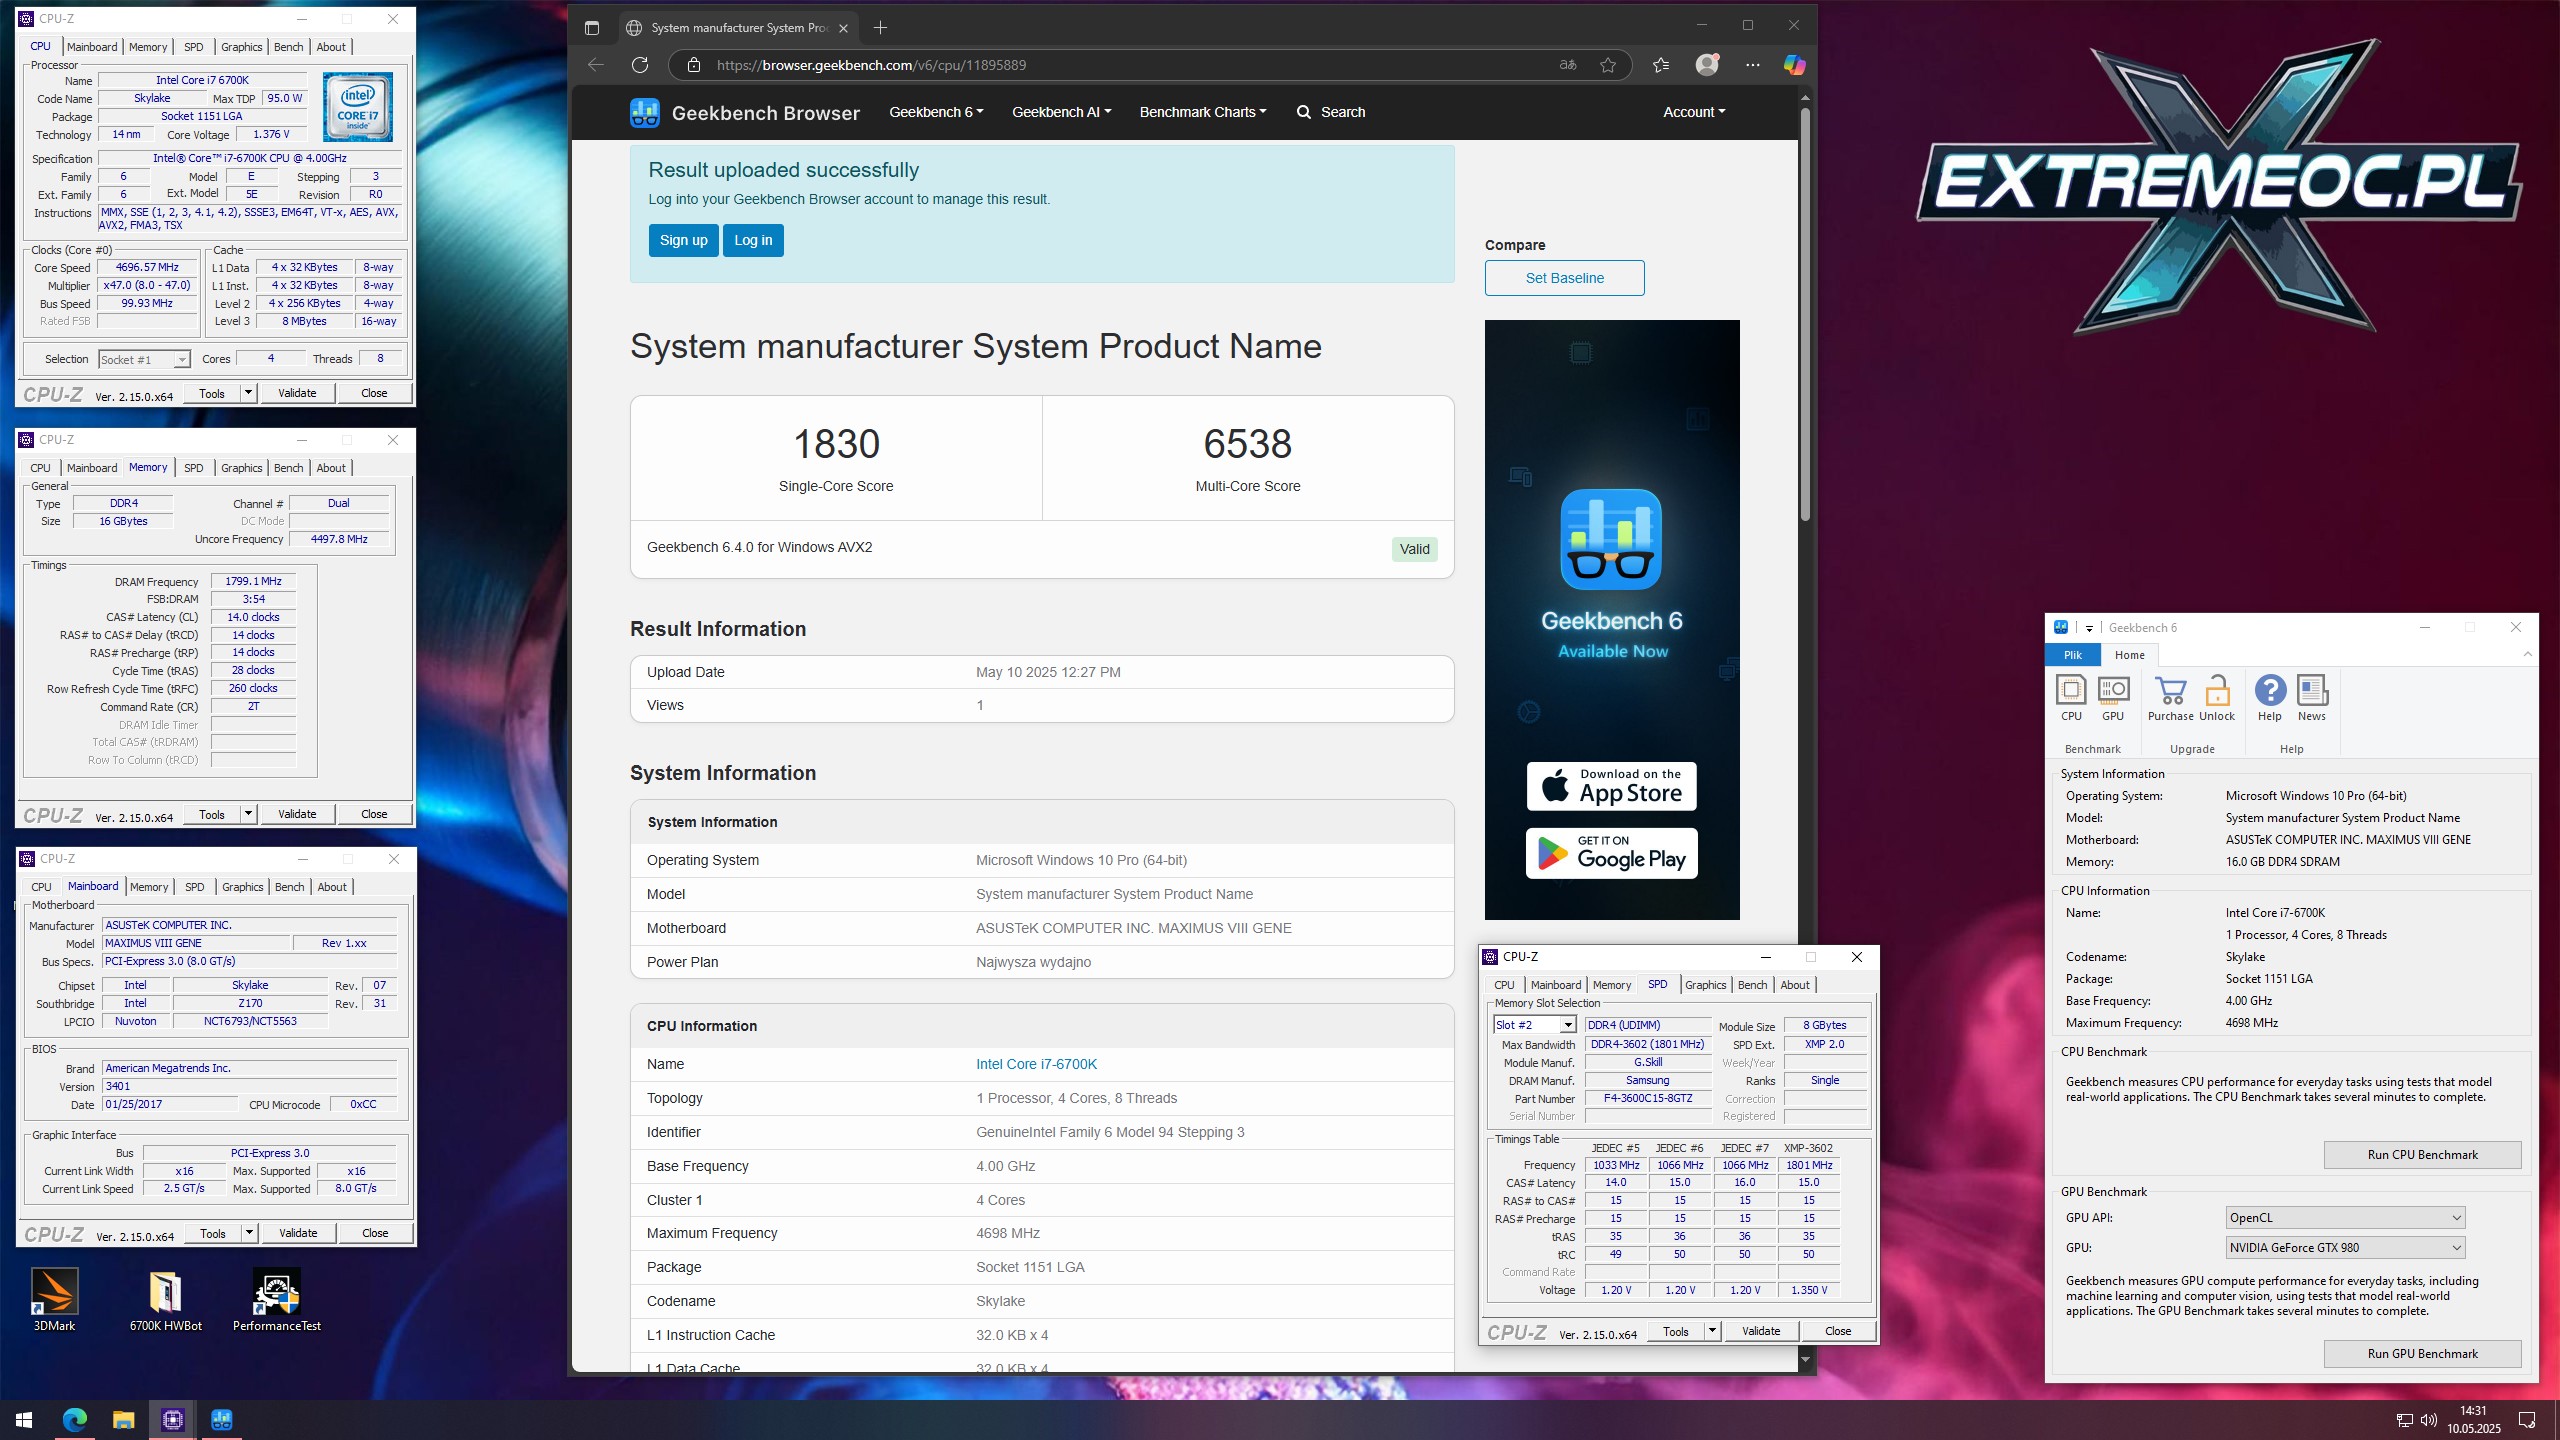Screen dimensions: 2560x1440
Task: Open the Slot #2 memory slot dropdown
Action: point(1535,1025)
